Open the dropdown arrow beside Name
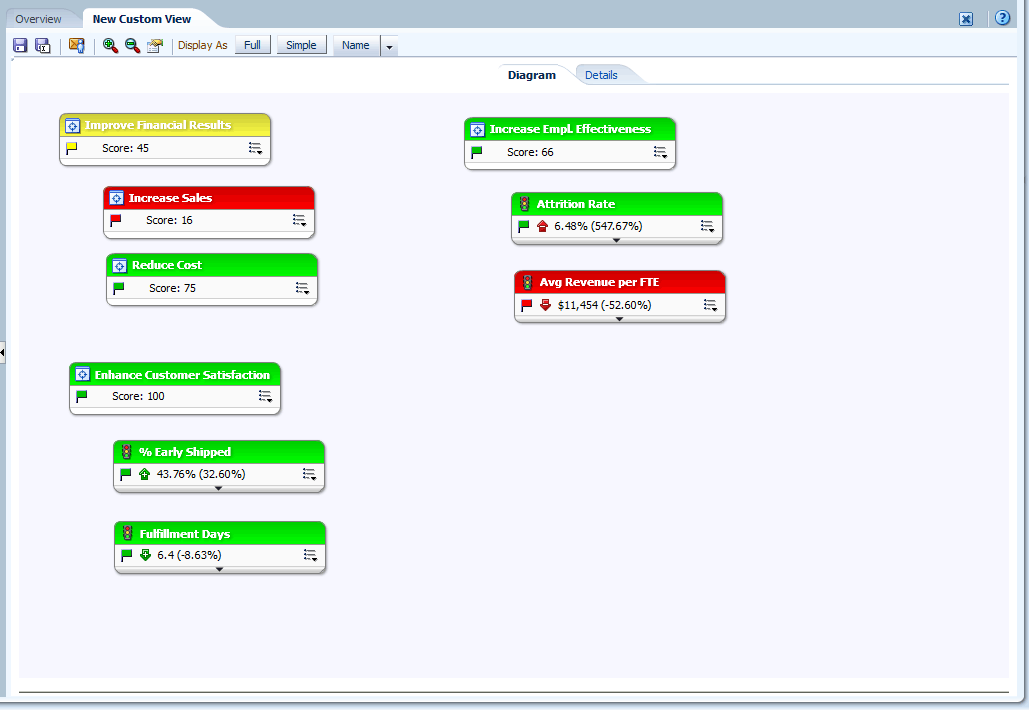Screen dimensions: 1029x710 coord(390,46)
